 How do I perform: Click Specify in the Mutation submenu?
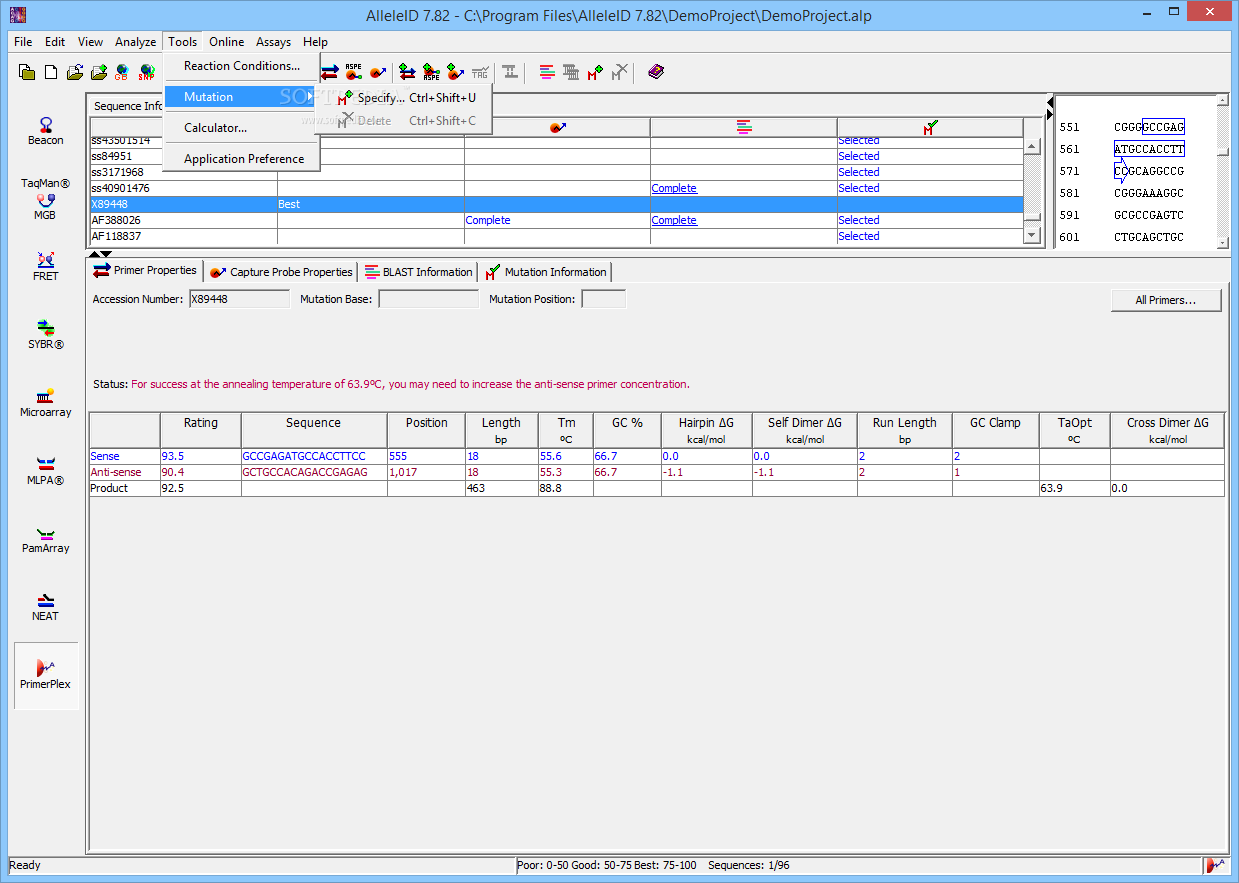(x=406, y=98)
